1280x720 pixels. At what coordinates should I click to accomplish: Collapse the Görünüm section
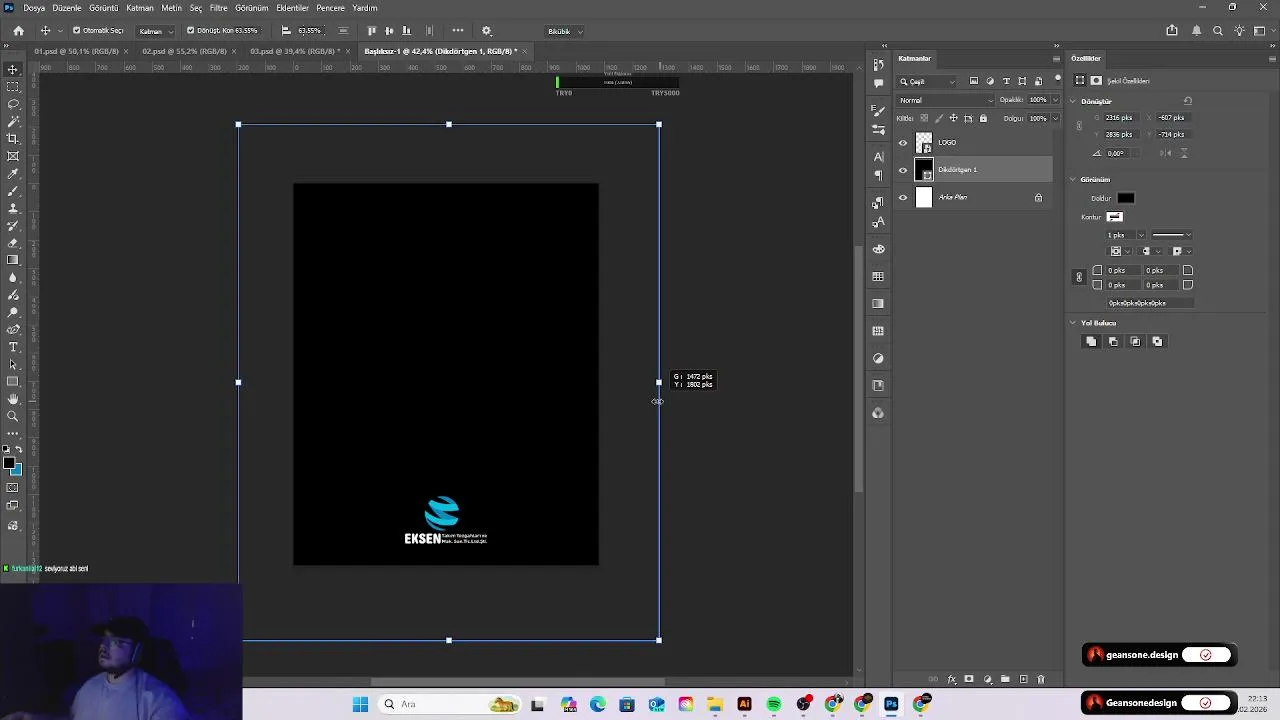(1074, 180)
